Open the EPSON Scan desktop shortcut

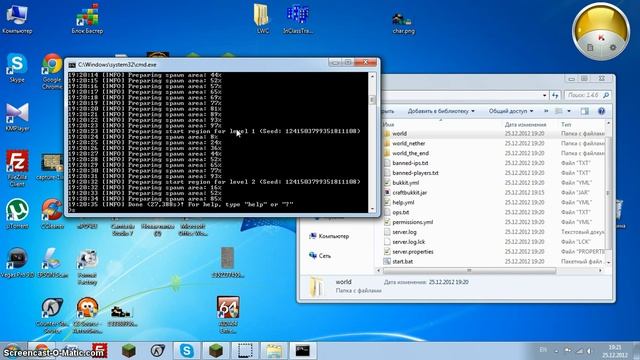pos(52,263)
